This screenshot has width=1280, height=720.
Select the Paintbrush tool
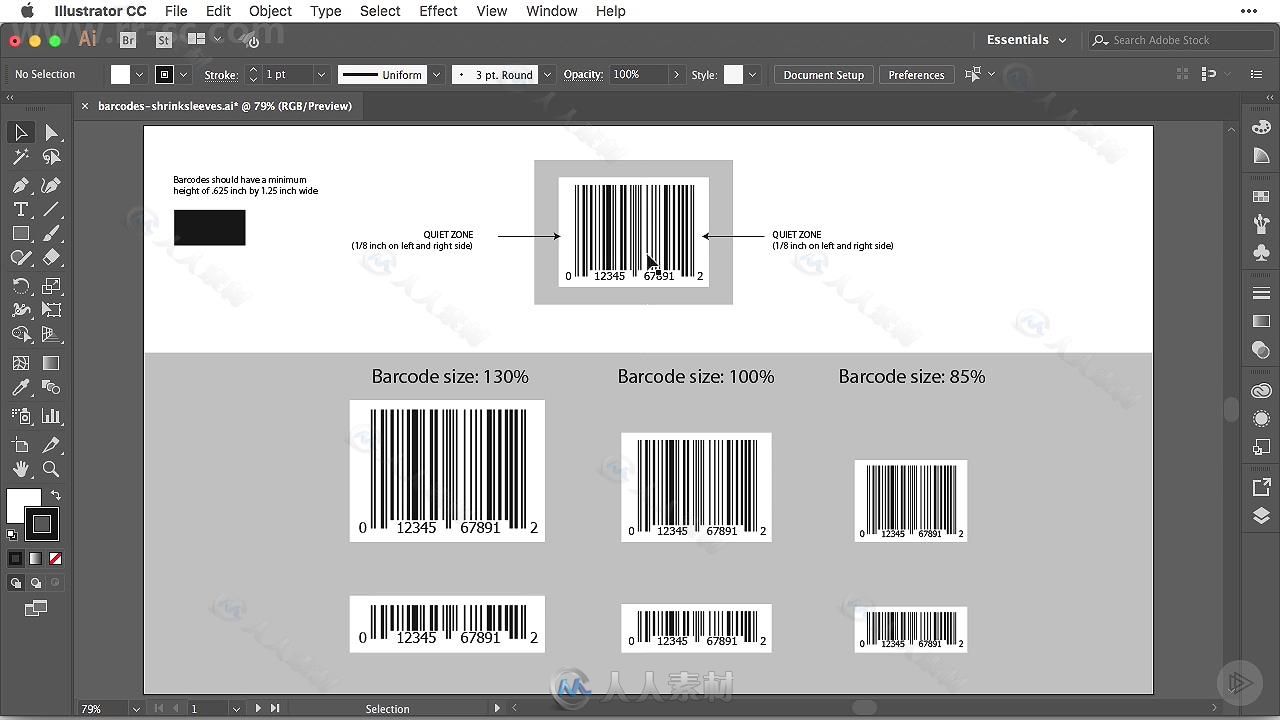[x=52, y=233]
